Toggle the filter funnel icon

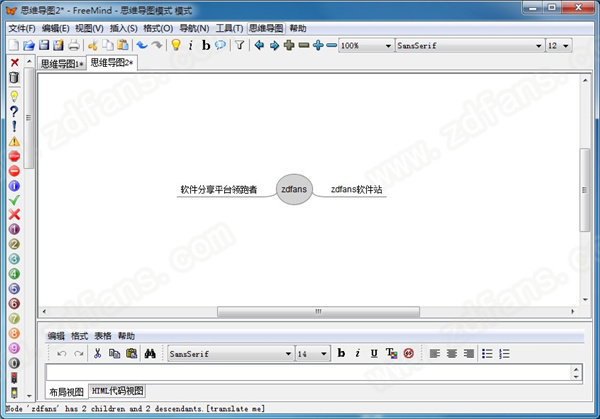[x=240, y=45]
